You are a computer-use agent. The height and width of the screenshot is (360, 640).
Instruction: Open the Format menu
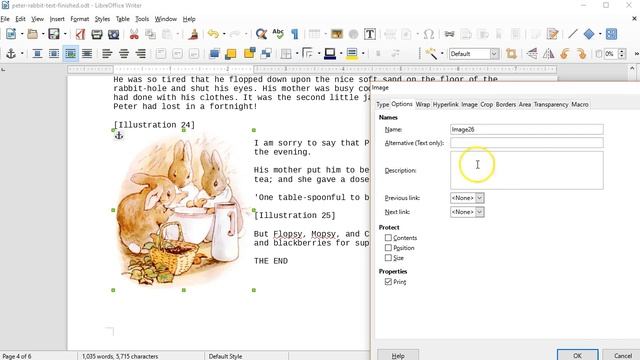point(79,19)
